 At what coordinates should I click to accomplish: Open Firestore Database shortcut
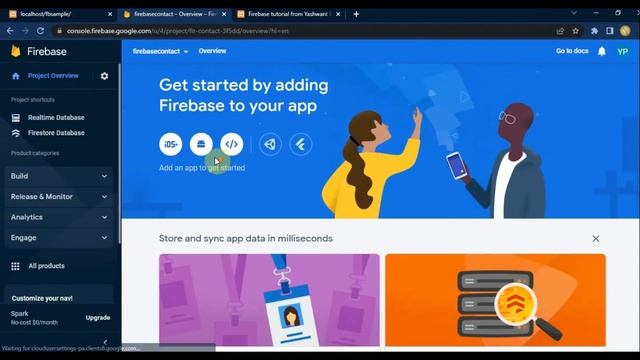pos(56,133)
